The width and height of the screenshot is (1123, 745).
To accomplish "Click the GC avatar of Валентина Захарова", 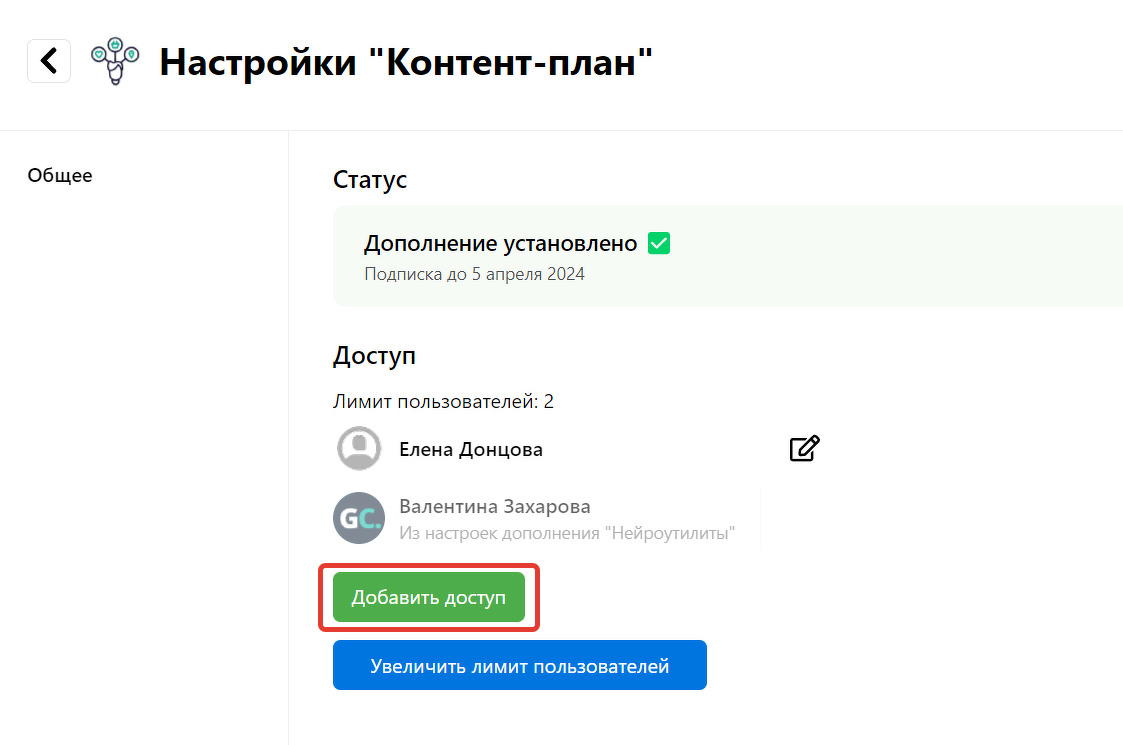I will pyautogui.click(x=358, y=517).
